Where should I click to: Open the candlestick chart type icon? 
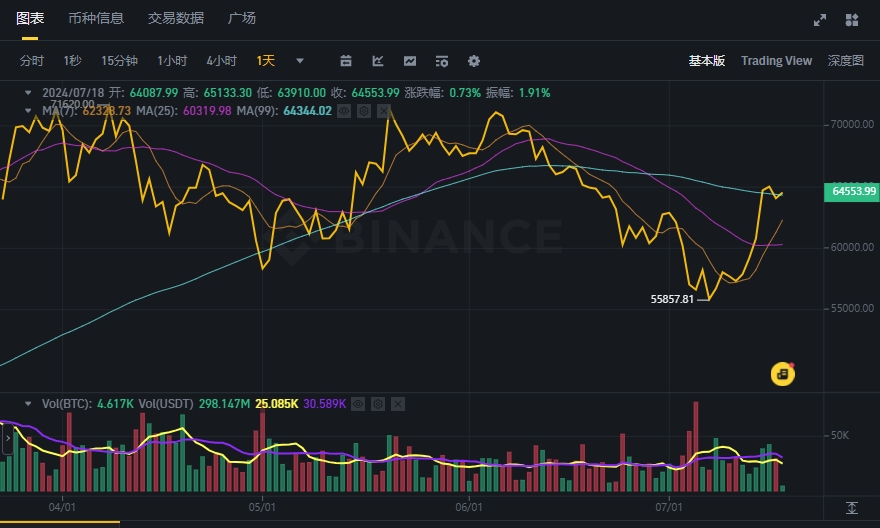pos(346,61)
